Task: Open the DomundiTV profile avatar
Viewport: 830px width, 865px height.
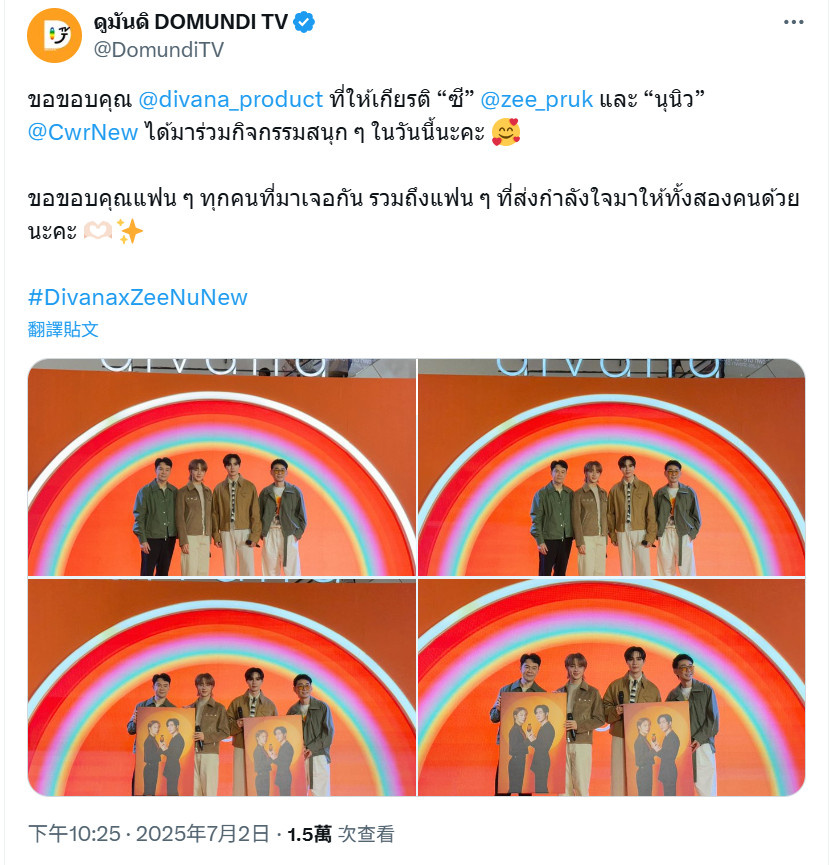Action: coord(54,35)
